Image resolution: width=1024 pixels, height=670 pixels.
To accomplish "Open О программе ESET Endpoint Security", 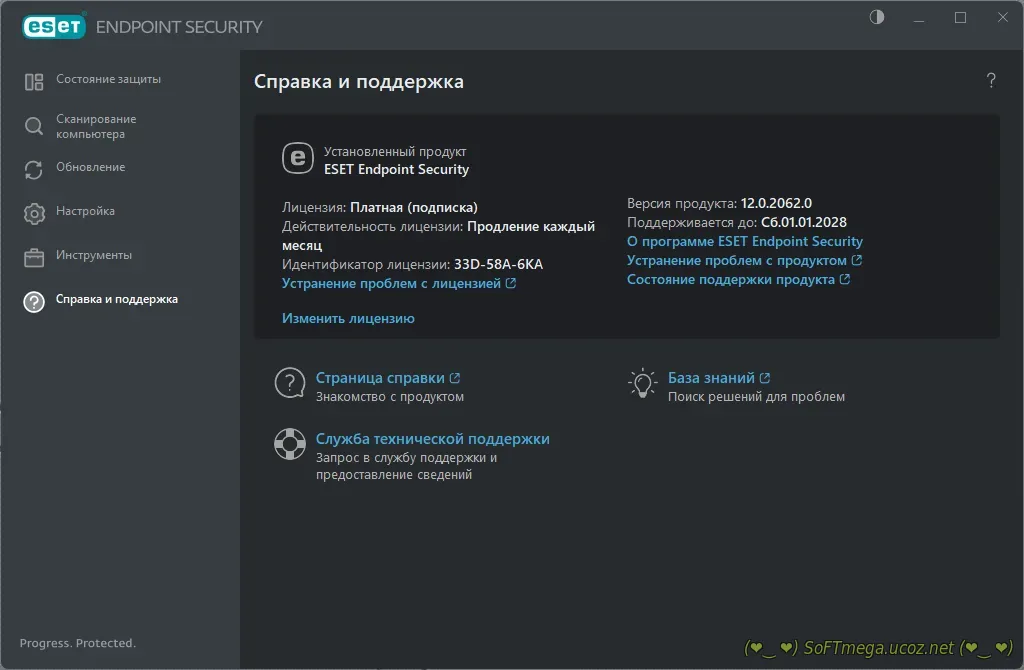I will click(x=744, y=241).
